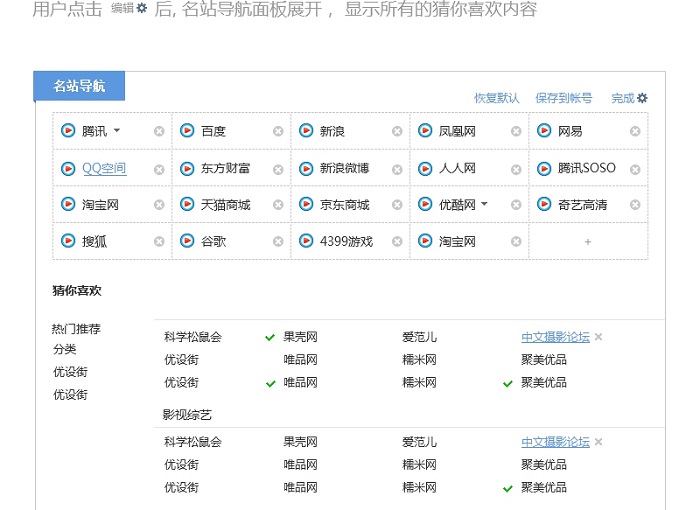Click the 保存到帐号 link
Screen dimensions: 700x510
pos(564,98)
